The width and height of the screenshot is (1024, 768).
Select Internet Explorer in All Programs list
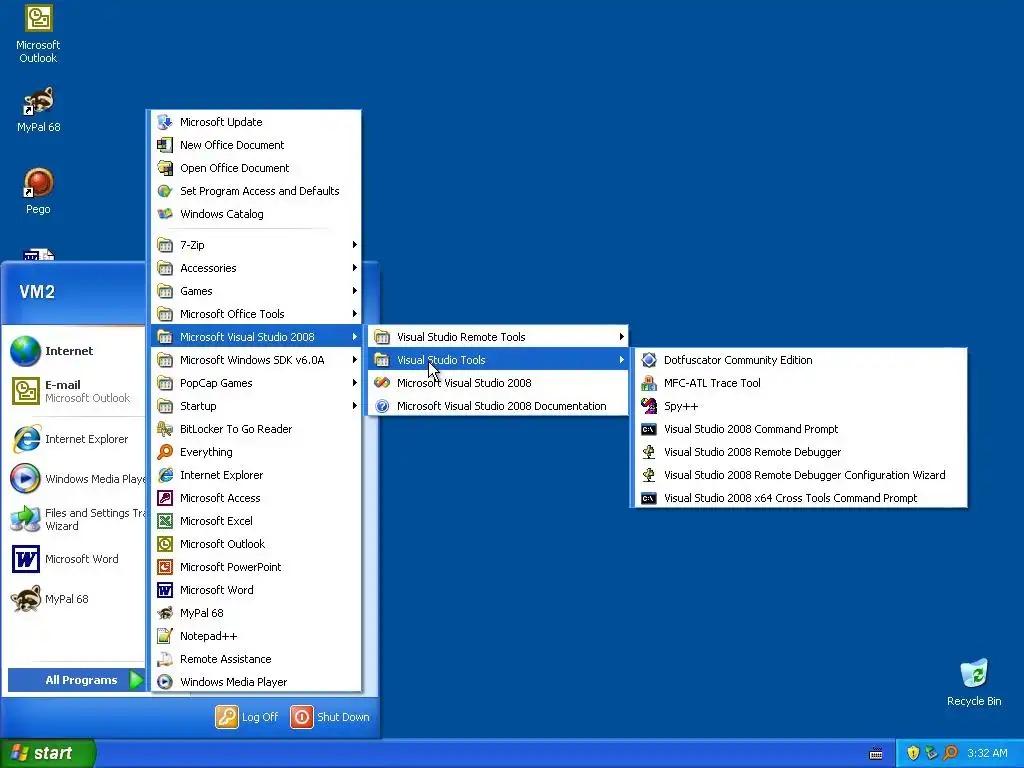[256, 475]
